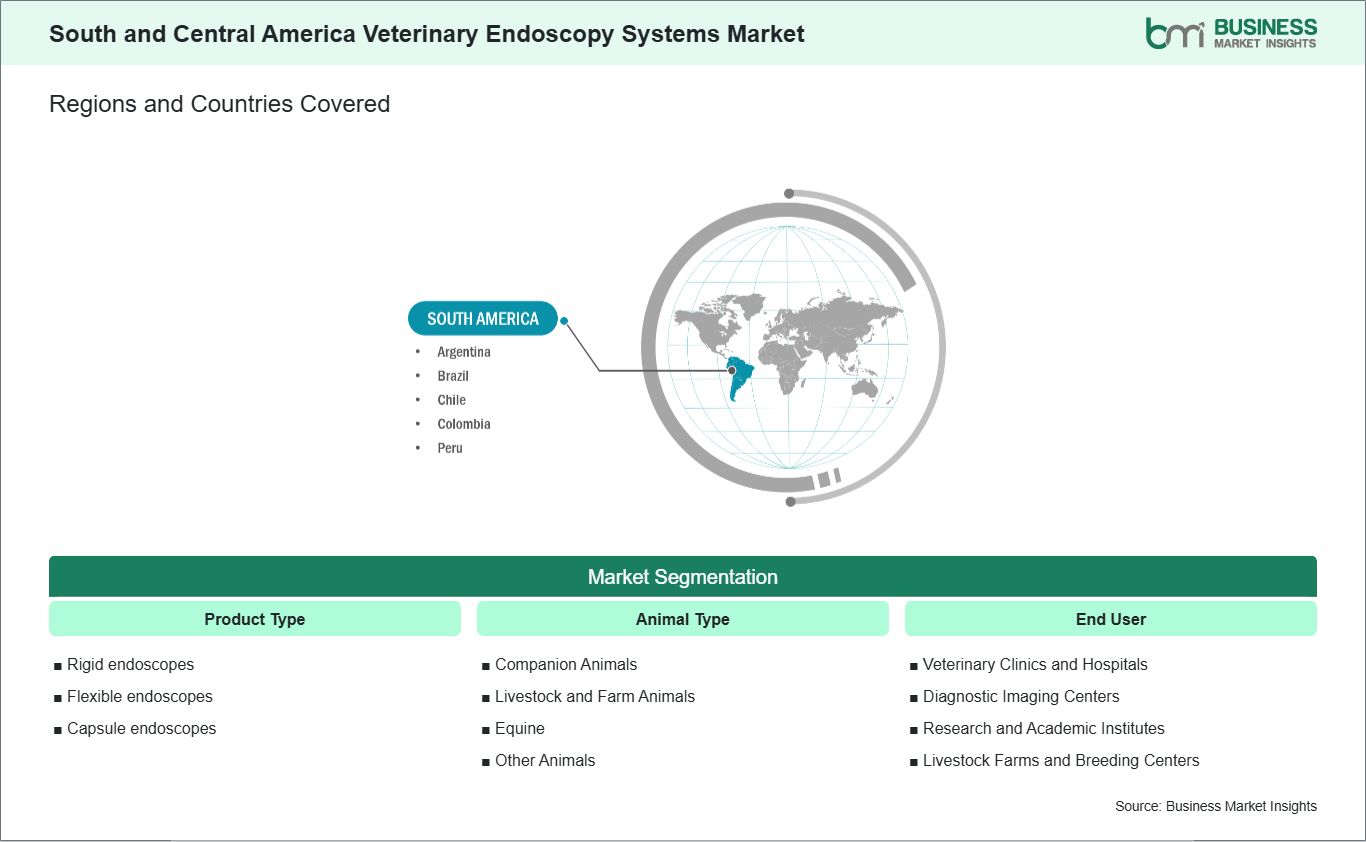Click the Market Segmentation header bar
The height and width of the screenshot is (842, 1366).
(x=683, y=577)
